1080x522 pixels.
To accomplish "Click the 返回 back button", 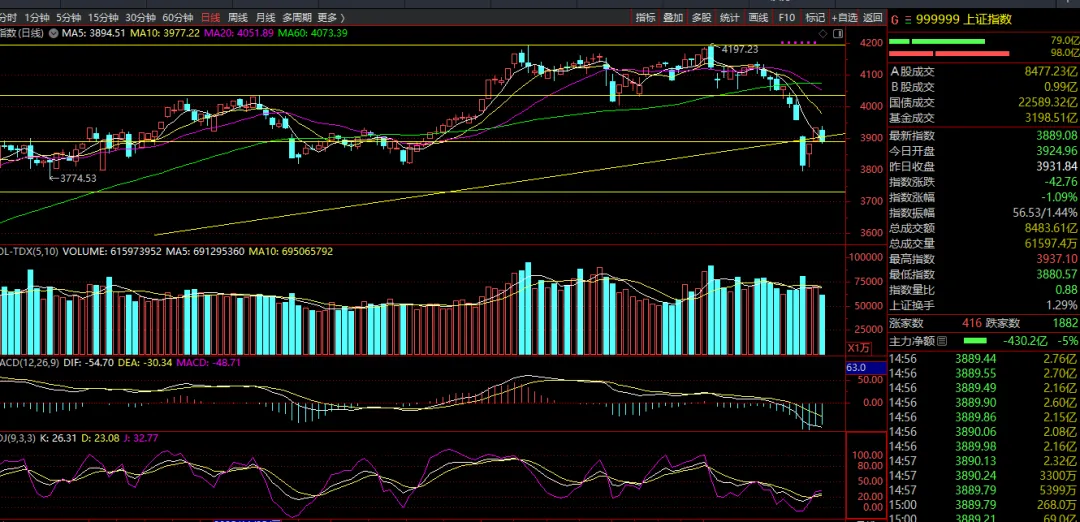I will coord(873,18).
